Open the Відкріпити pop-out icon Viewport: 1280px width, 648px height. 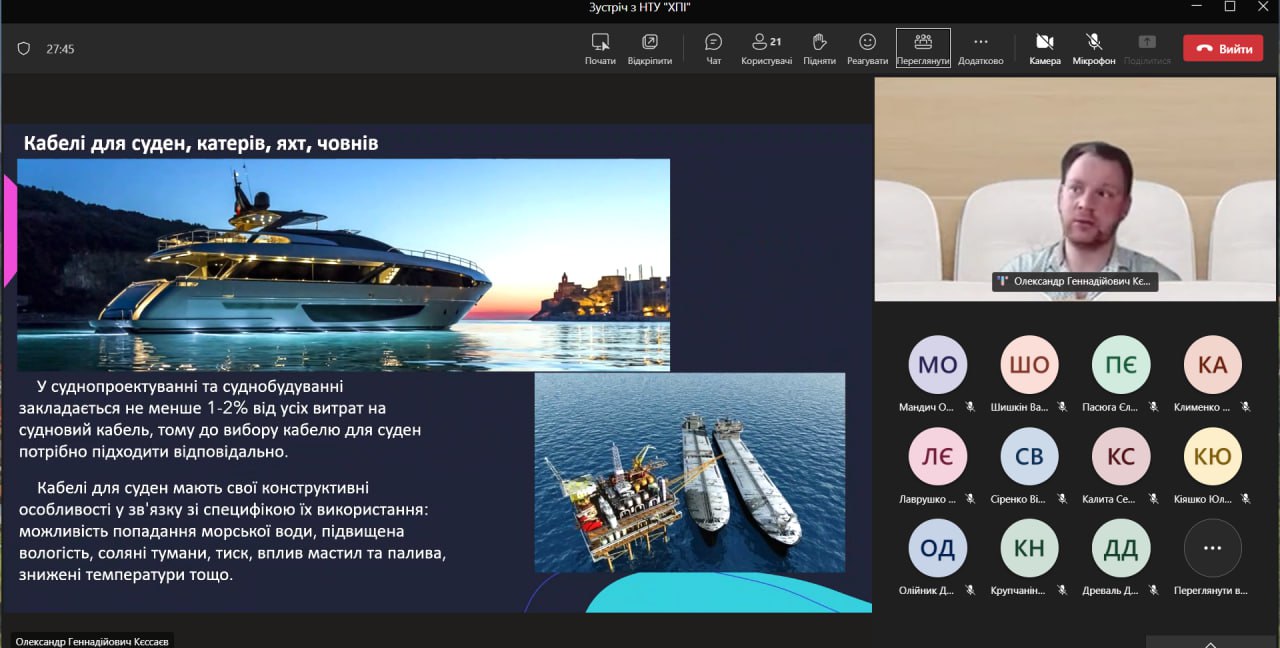coord(650,42)
